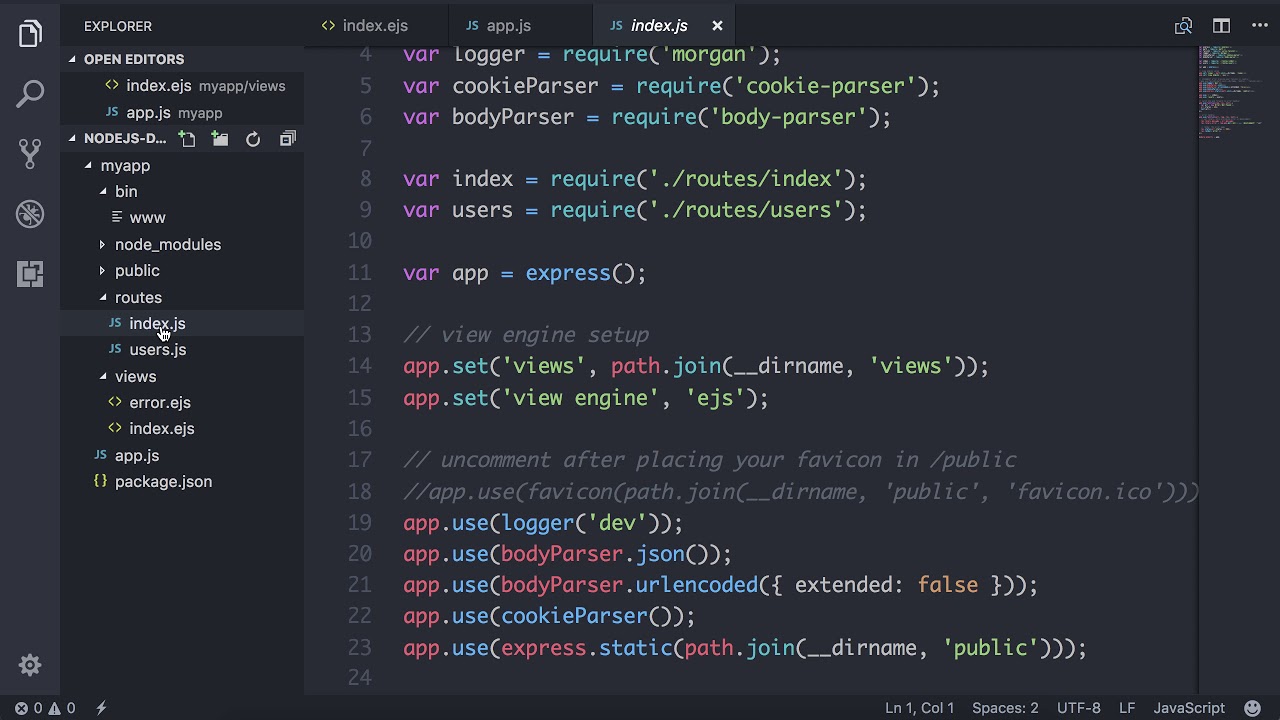Collapse the views folder

coord(135,376)
